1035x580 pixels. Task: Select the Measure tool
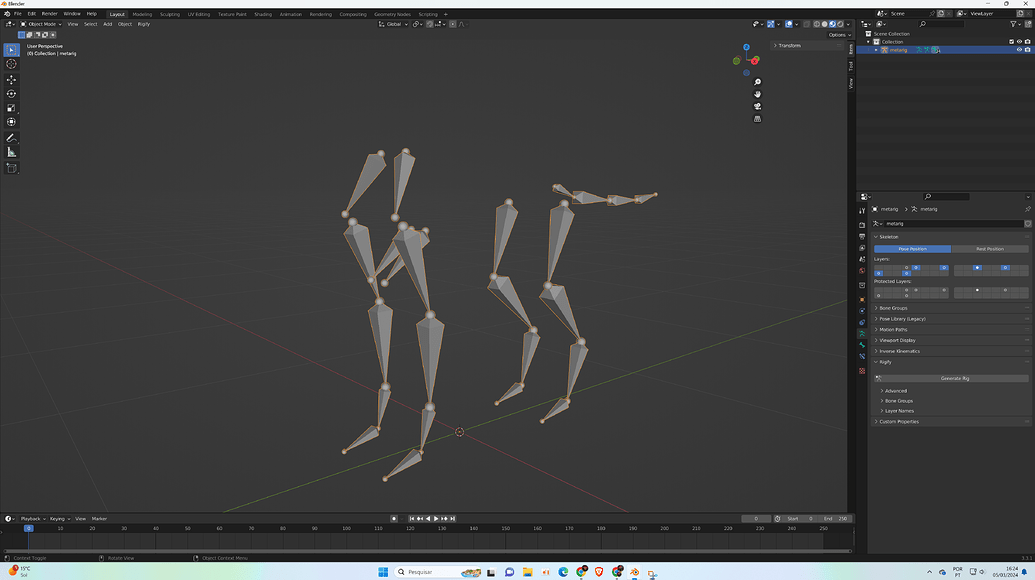click(11, 152)
